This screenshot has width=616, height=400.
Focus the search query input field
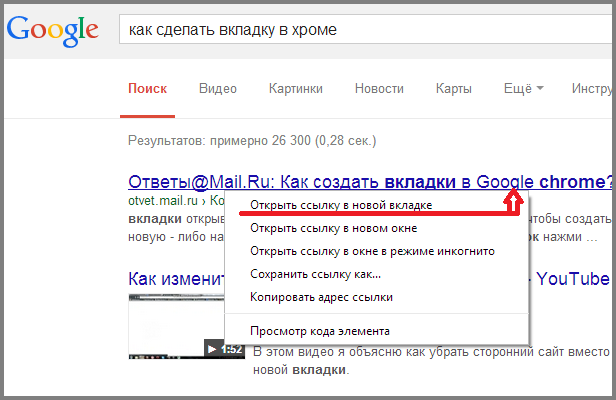click(360, 29)
